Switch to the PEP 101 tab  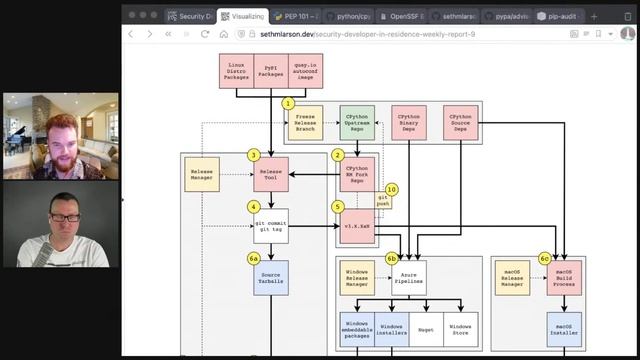pyautogui.click(x=296, y=16)
